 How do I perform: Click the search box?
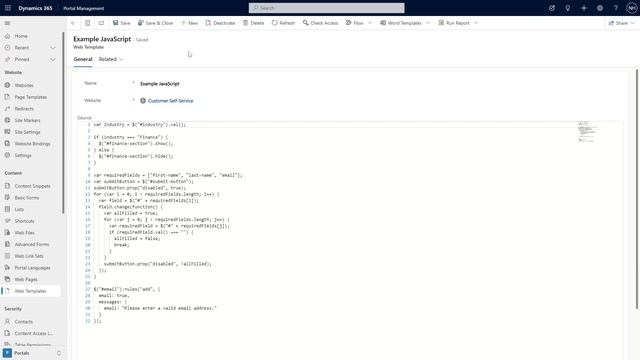click(x=327, y=8)
